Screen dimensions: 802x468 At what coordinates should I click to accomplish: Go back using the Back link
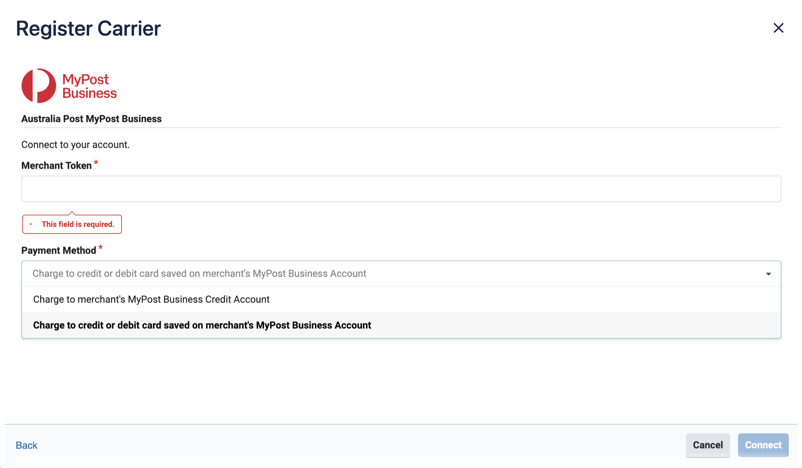click(x=27, y=446)
